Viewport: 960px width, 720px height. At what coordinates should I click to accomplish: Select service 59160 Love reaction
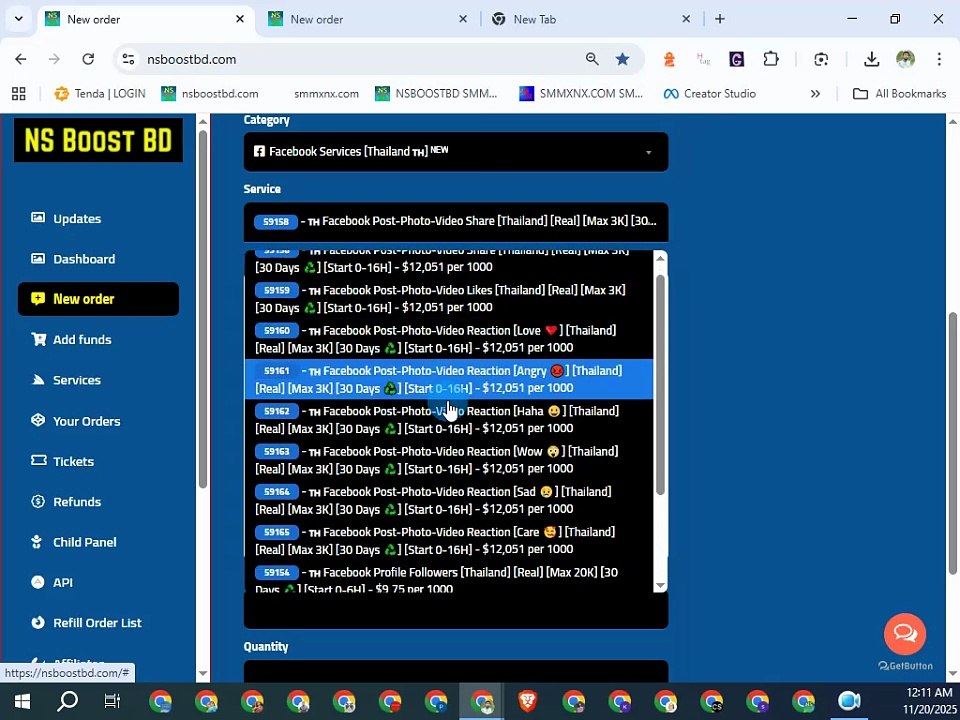point(449,339)
